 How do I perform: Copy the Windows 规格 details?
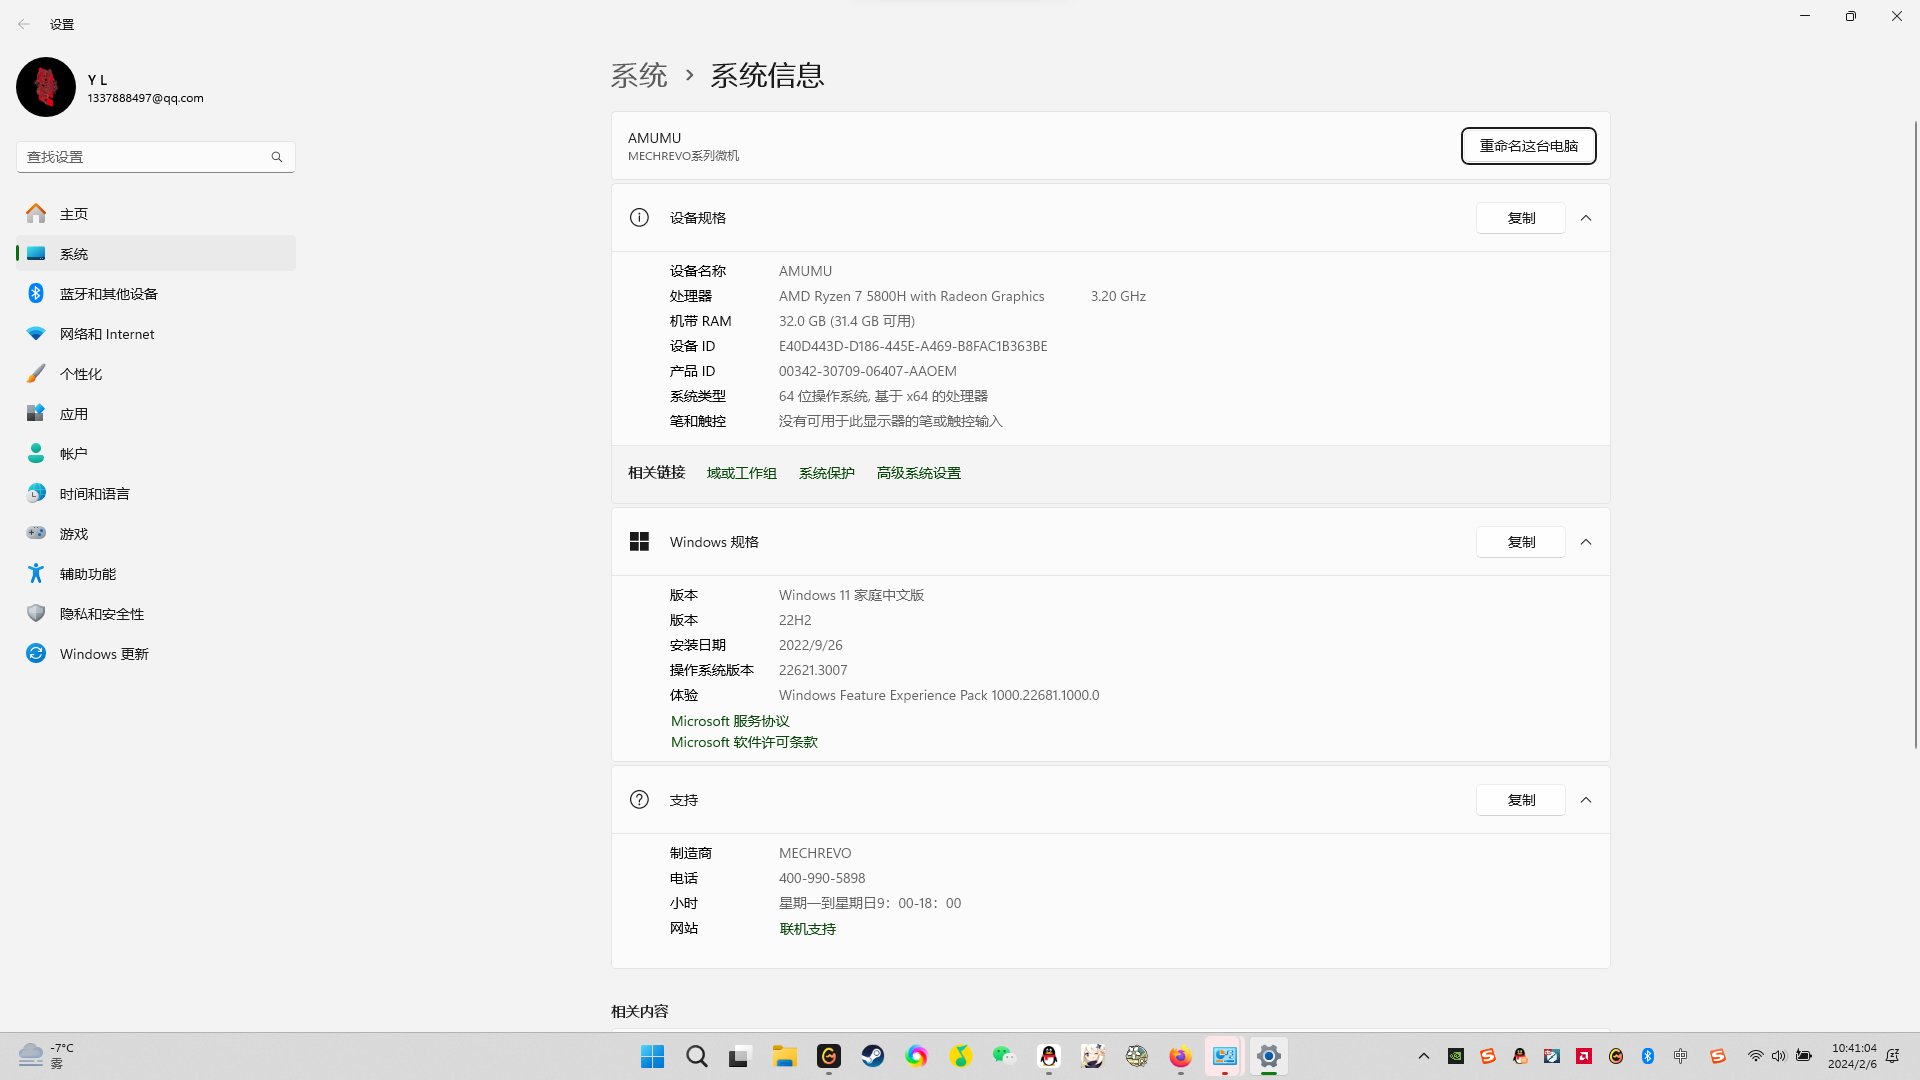(x=1520, y=541)
